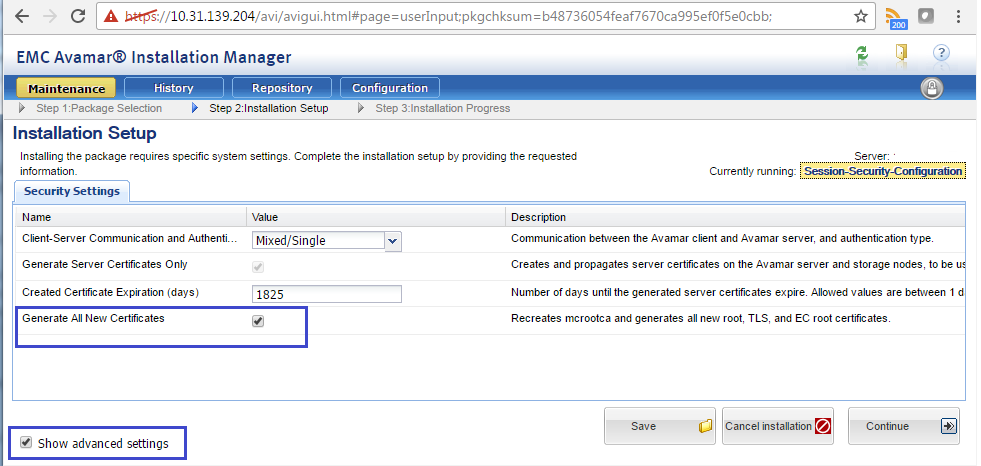Open the Mixed/Single authentication dropdown
The height and width of the screenshot is (466, 981).
click(392, 240)
